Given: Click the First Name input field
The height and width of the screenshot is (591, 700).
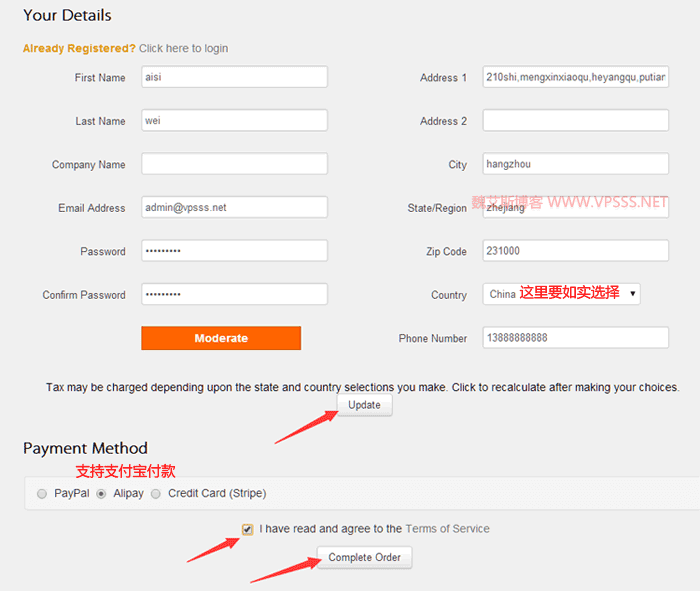Looking at the screenshot, I should coord(234,77).
